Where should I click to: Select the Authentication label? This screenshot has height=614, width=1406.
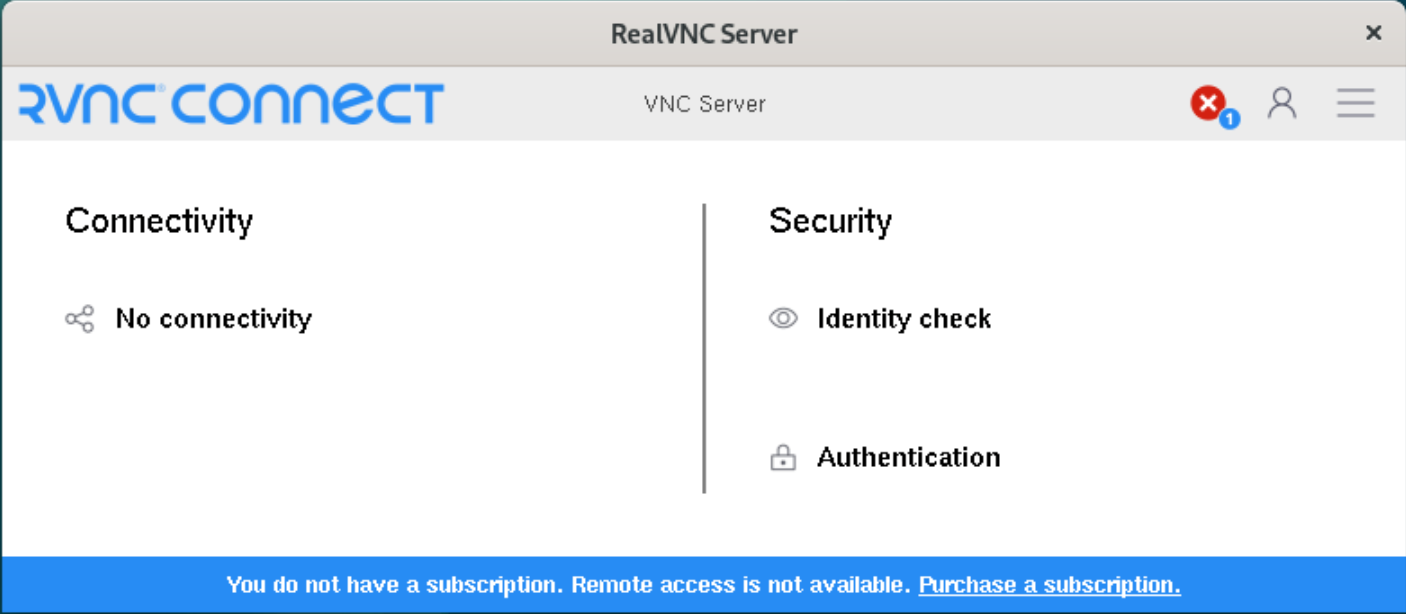(908, 457)
